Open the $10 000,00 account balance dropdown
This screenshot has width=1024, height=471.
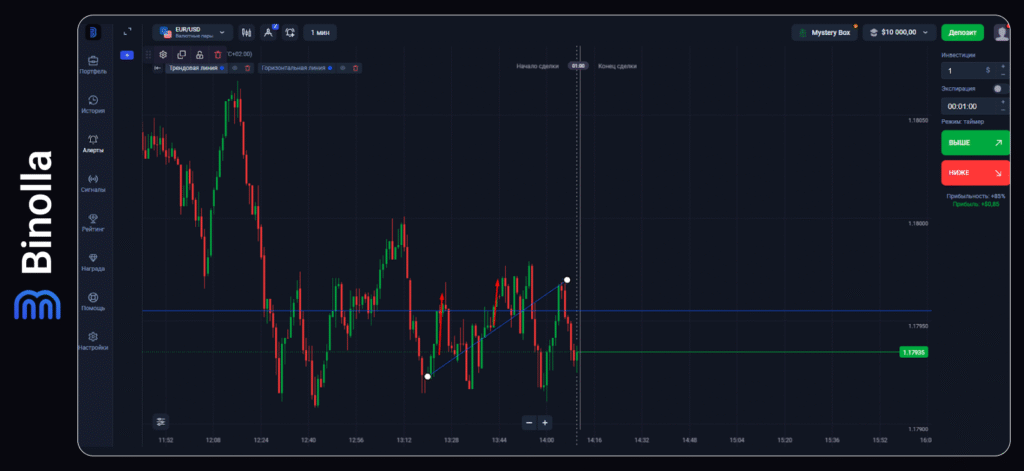[x=901, y=32]
